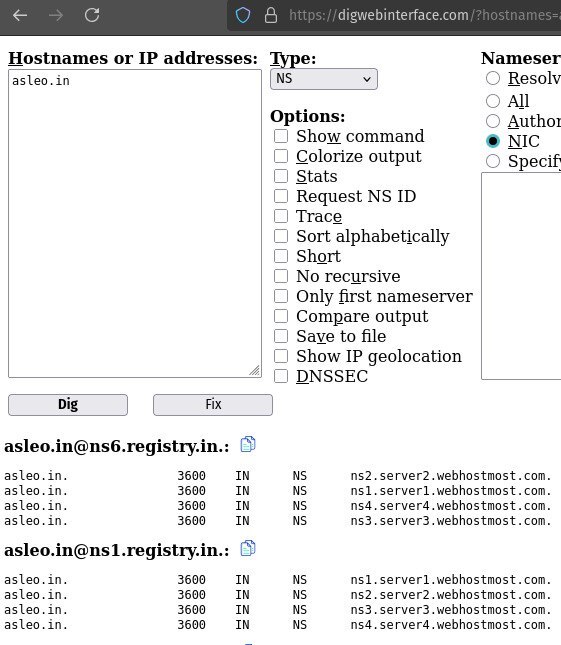Image resolution: width=561 pixels, height=645 pixels.
Task: Go back to the previous page
Action: [x=20, y=16]
